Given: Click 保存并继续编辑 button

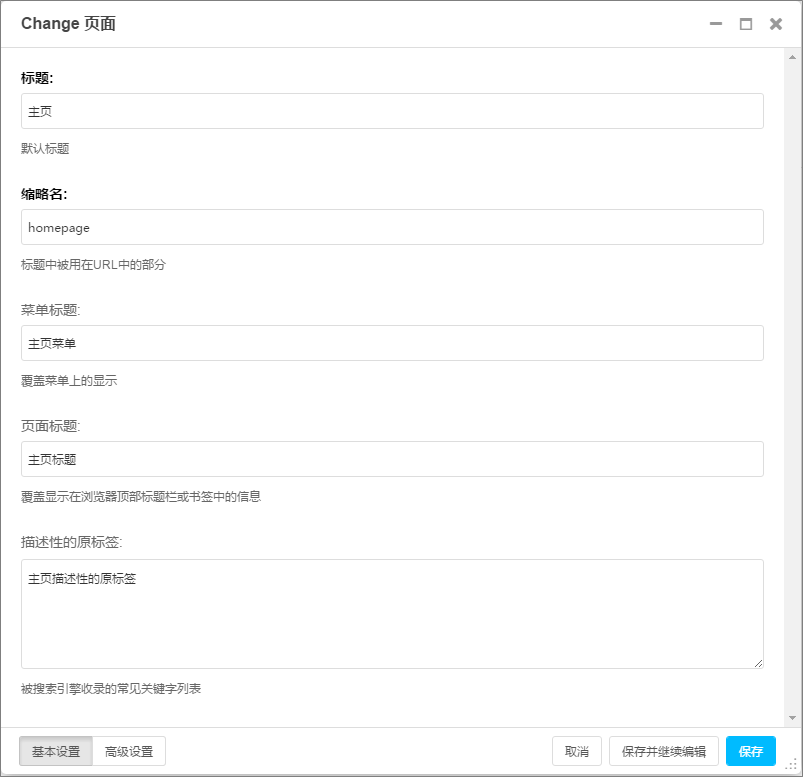Looking at the screenshot, I should pyautogui.click(x=664, y=751).
